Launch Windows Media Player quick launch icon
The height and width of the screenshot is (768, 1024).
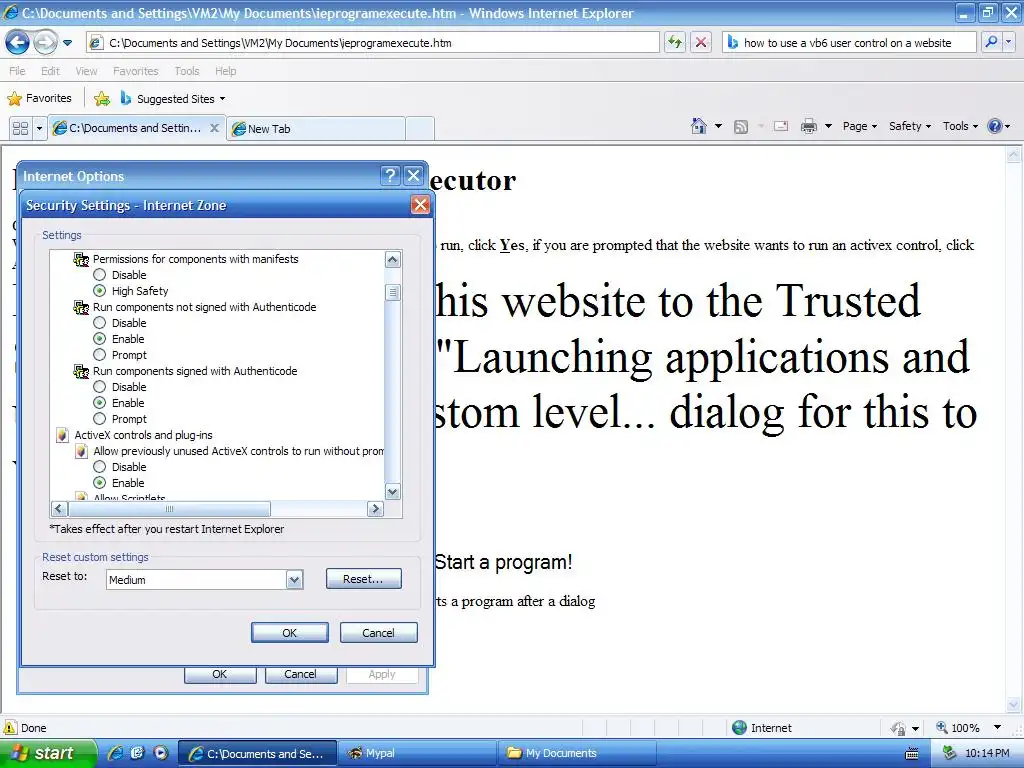161,753
